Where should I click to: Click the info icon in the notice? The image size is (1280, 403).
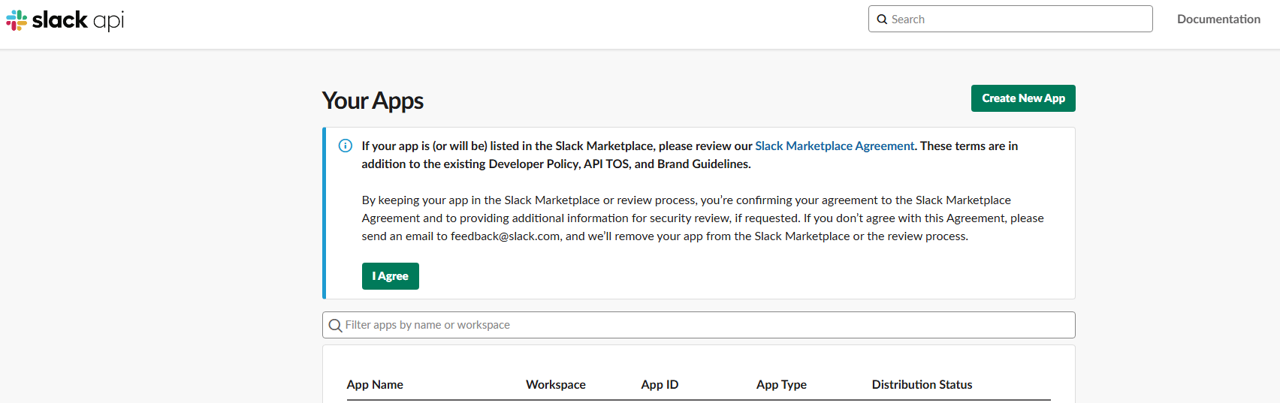(x=345, y=145)
